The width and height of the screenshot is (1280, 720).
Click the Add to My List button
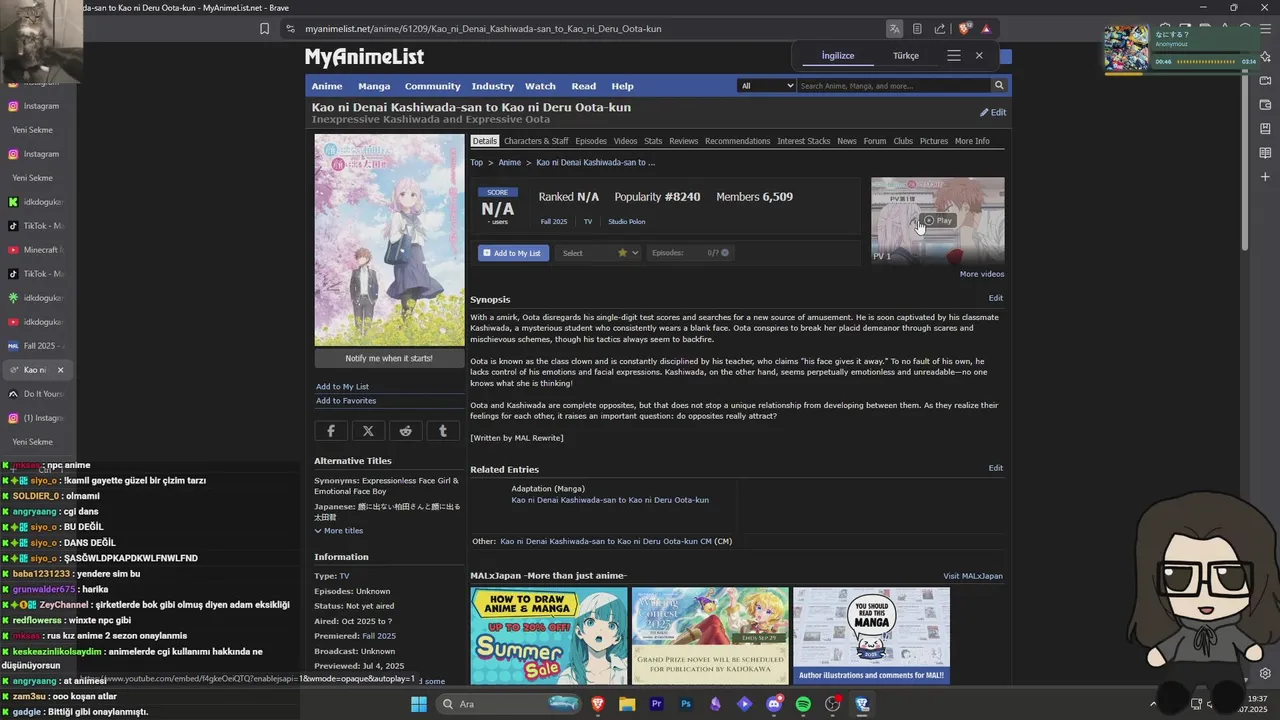[x=513, y=253]
